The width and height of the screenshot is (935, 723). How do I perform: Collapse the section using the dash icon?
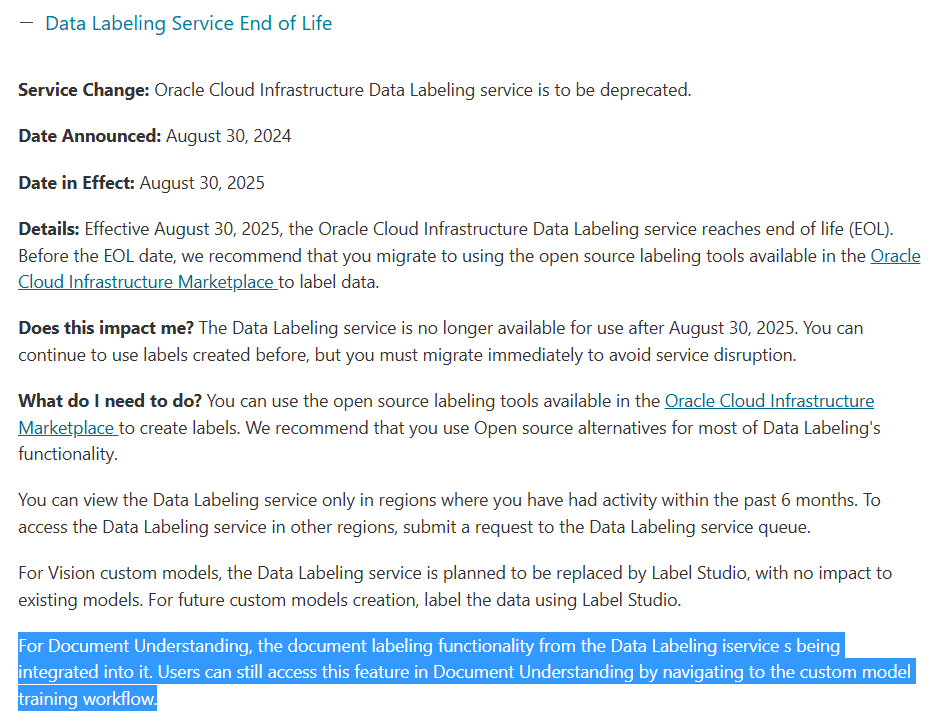(x=26, y=23)
